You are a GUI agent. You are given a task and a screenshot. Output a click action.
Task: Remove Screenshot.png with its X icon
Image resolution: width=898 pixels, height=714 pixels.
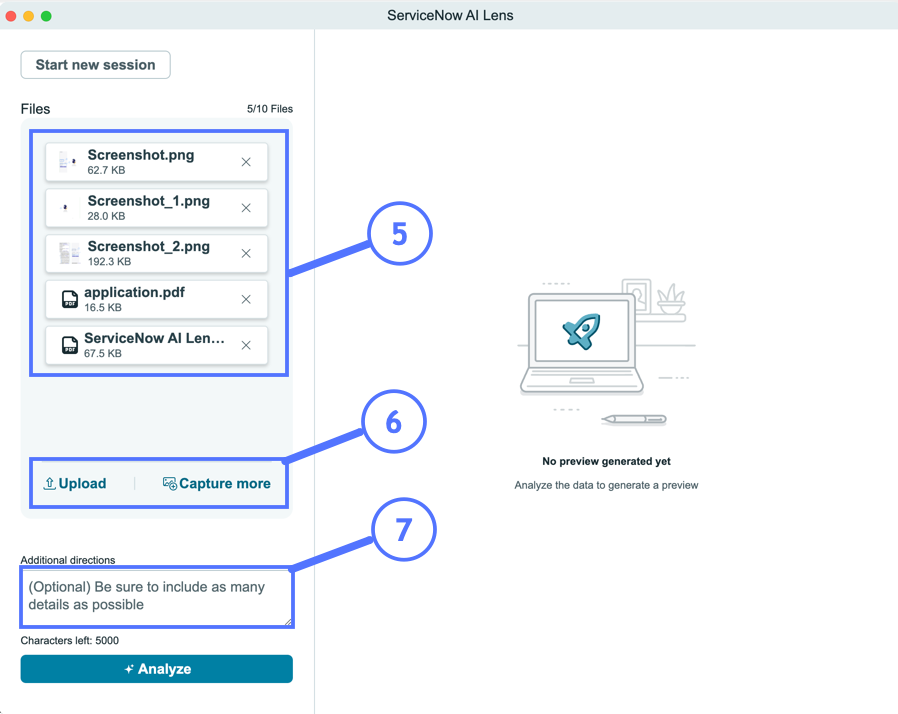click(x=246, y=162)
